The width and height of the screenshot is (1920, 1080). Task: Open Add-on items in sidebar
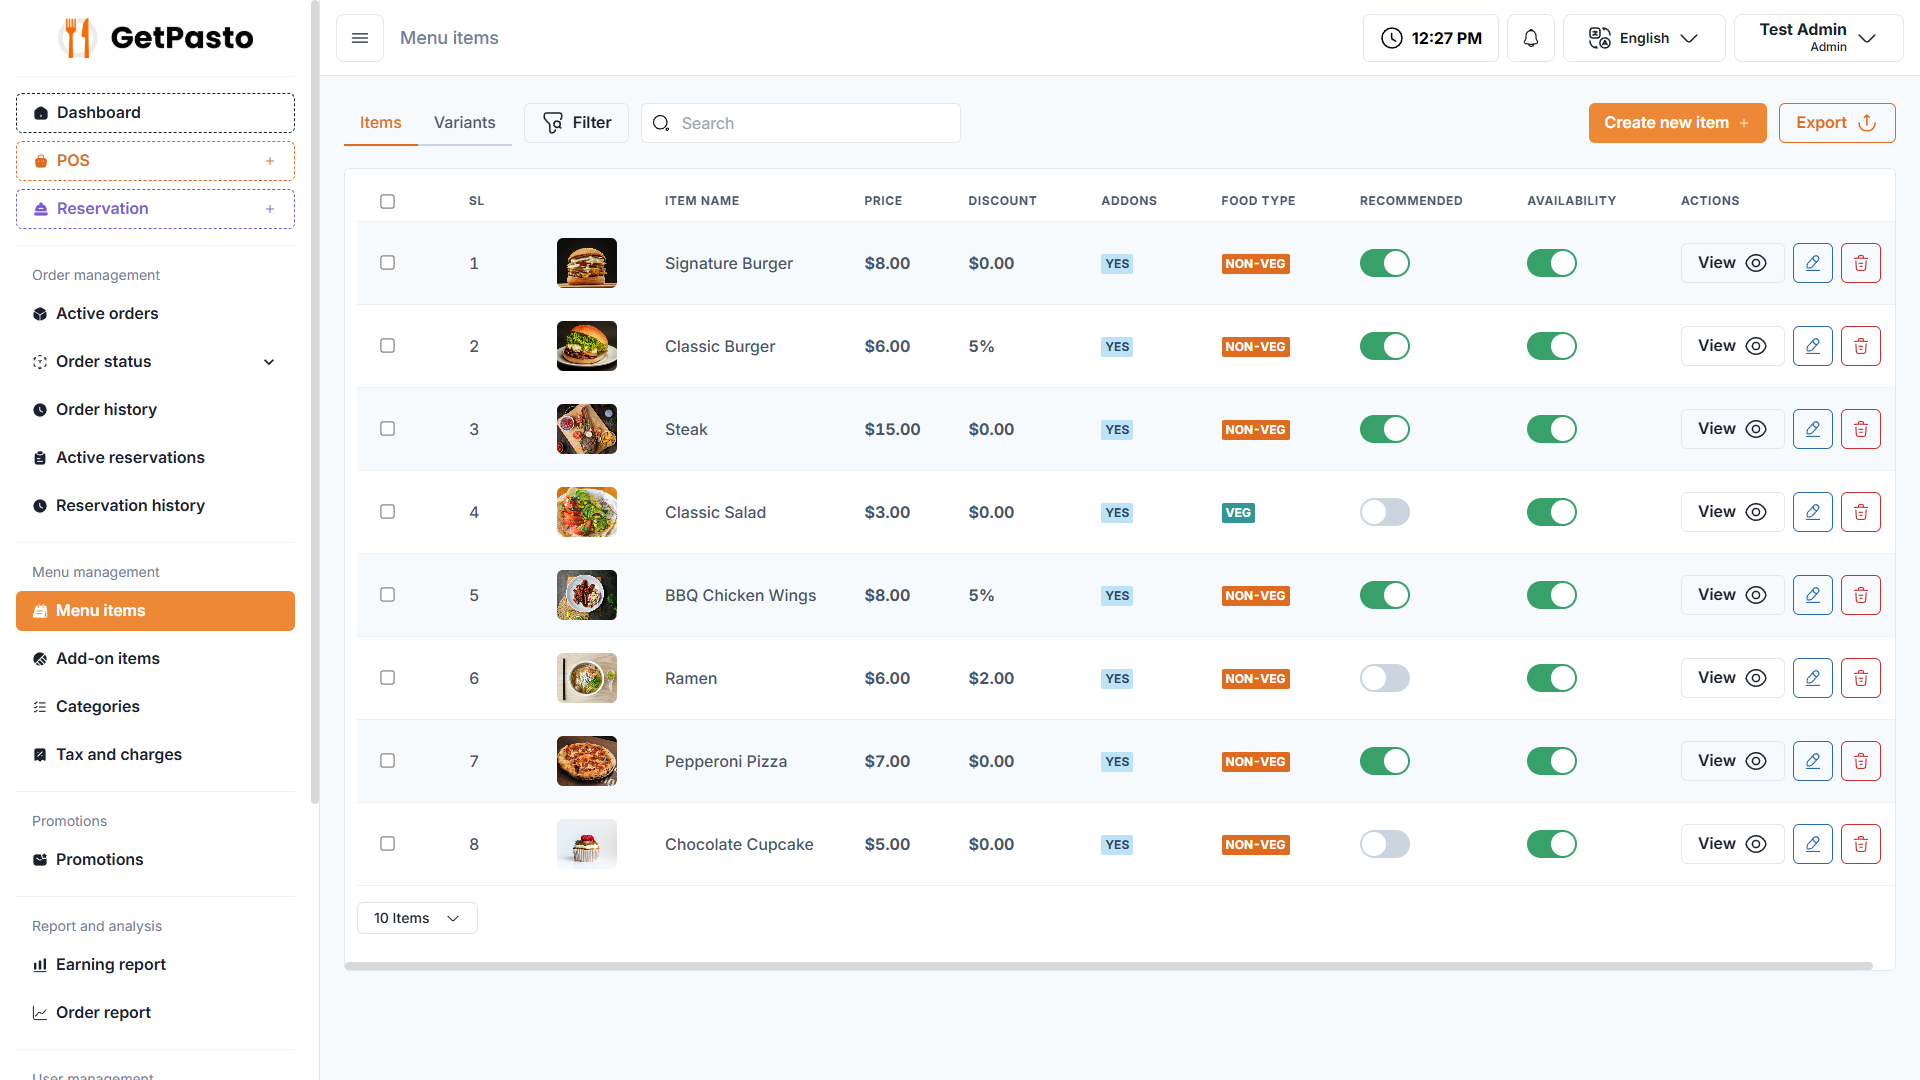(108, 659)
